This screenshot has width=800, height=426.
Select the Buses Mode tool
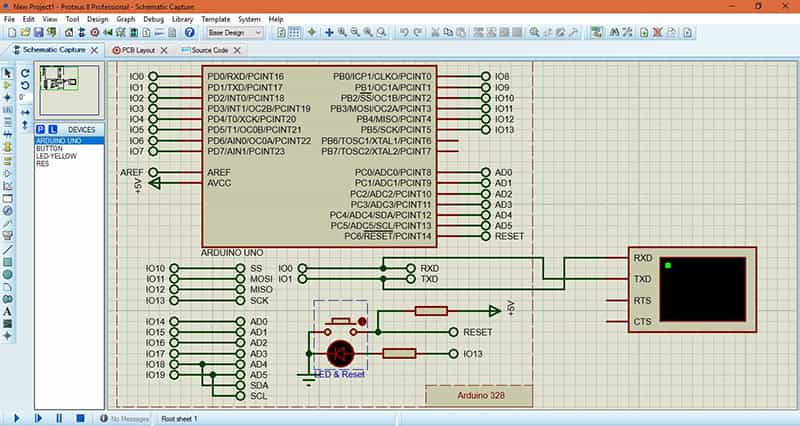[x=7, y=135]
